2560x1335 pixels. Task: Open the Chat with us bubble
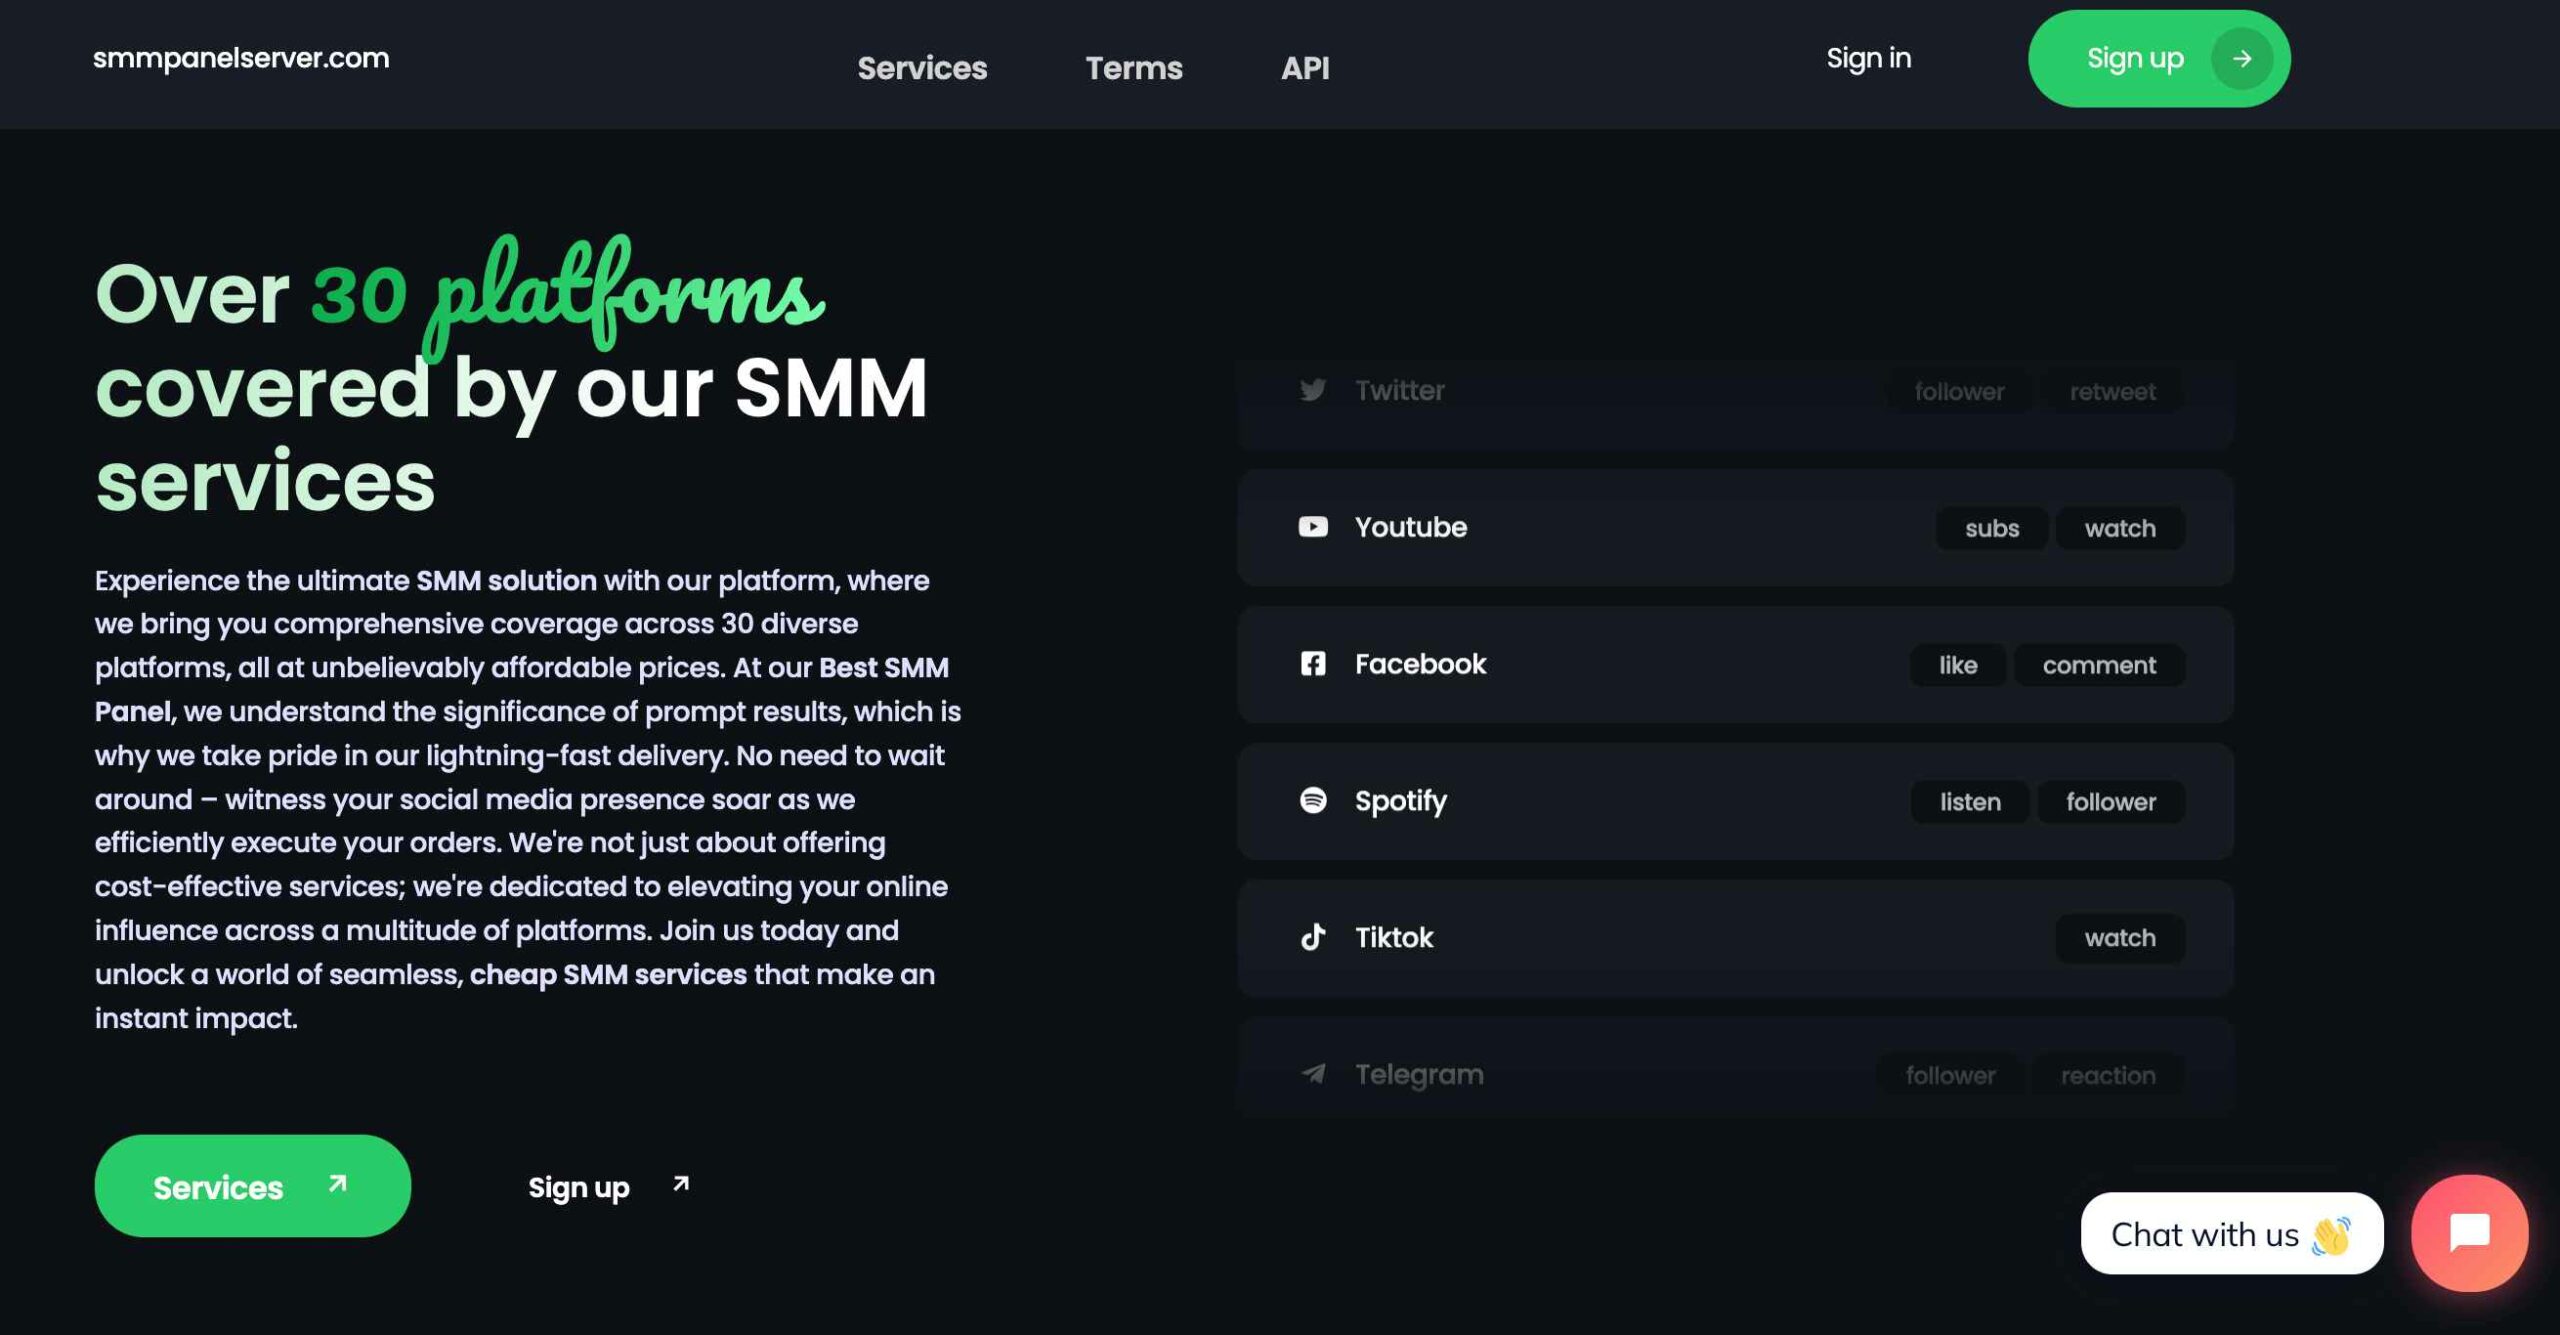click(2230, 1234)
